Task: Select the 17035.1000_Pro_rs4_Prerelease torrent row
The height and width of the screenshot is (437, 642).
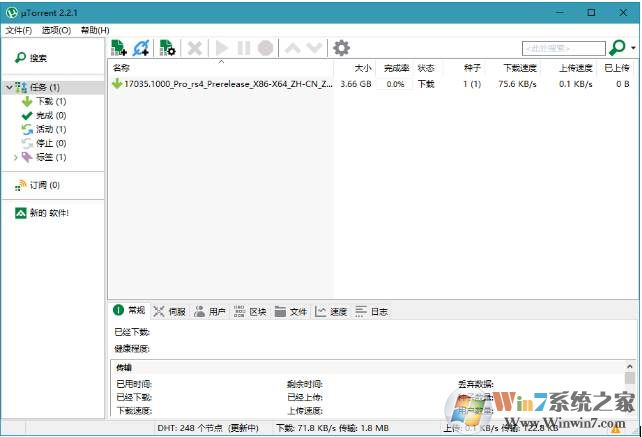Action: pos(372,84)
